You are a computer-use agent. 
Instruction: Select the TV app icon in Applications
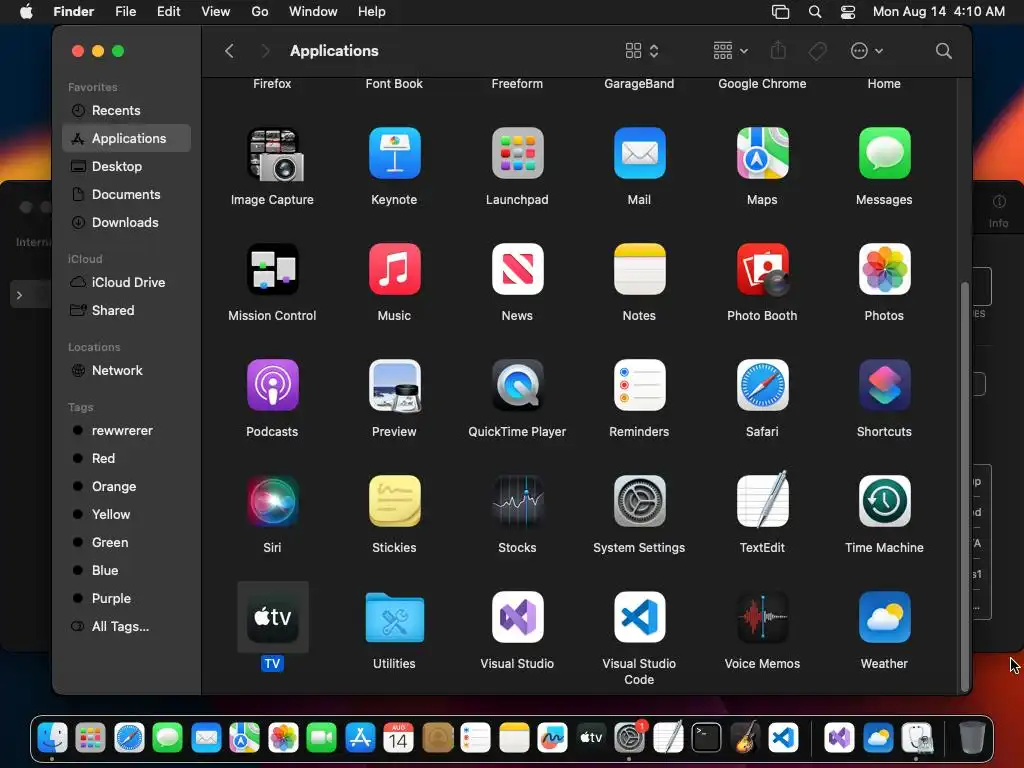pos(272,617)
